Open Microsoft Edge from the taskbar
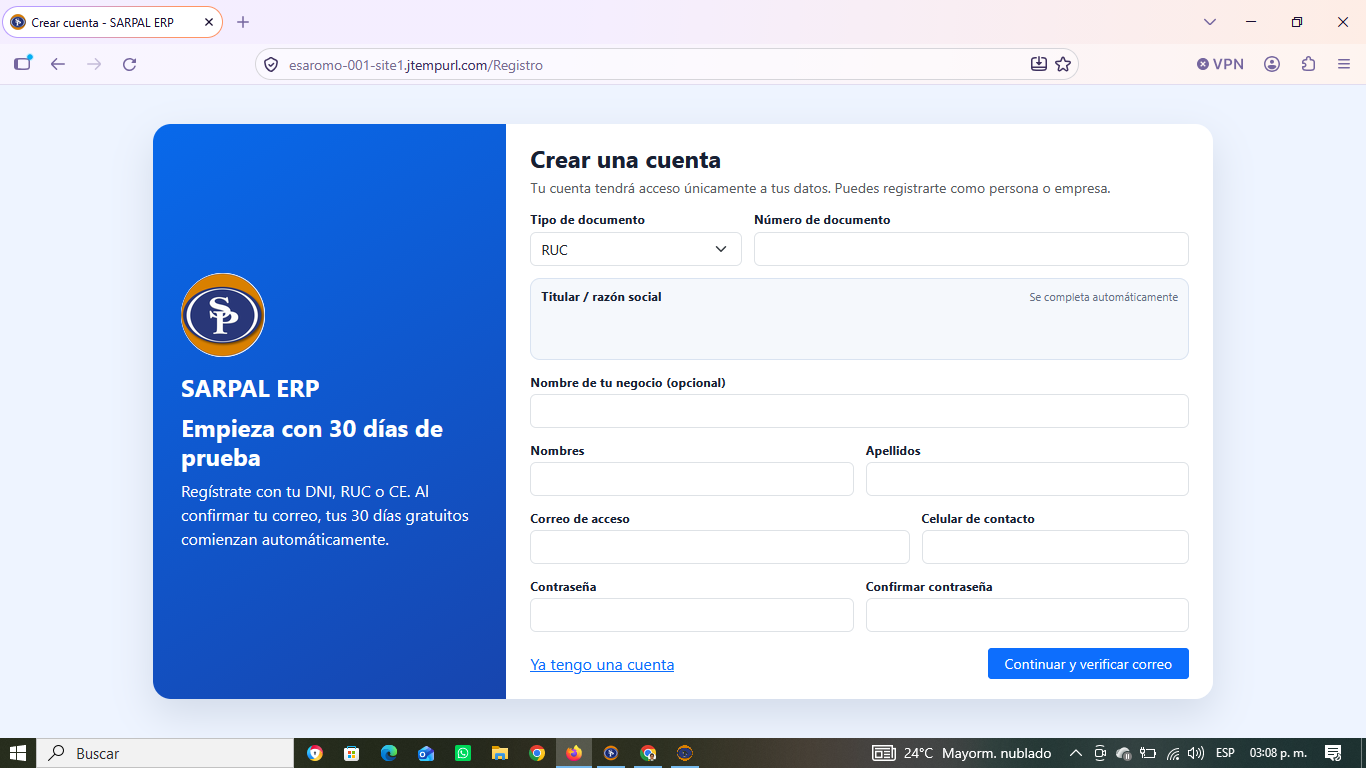 [389, 753]
